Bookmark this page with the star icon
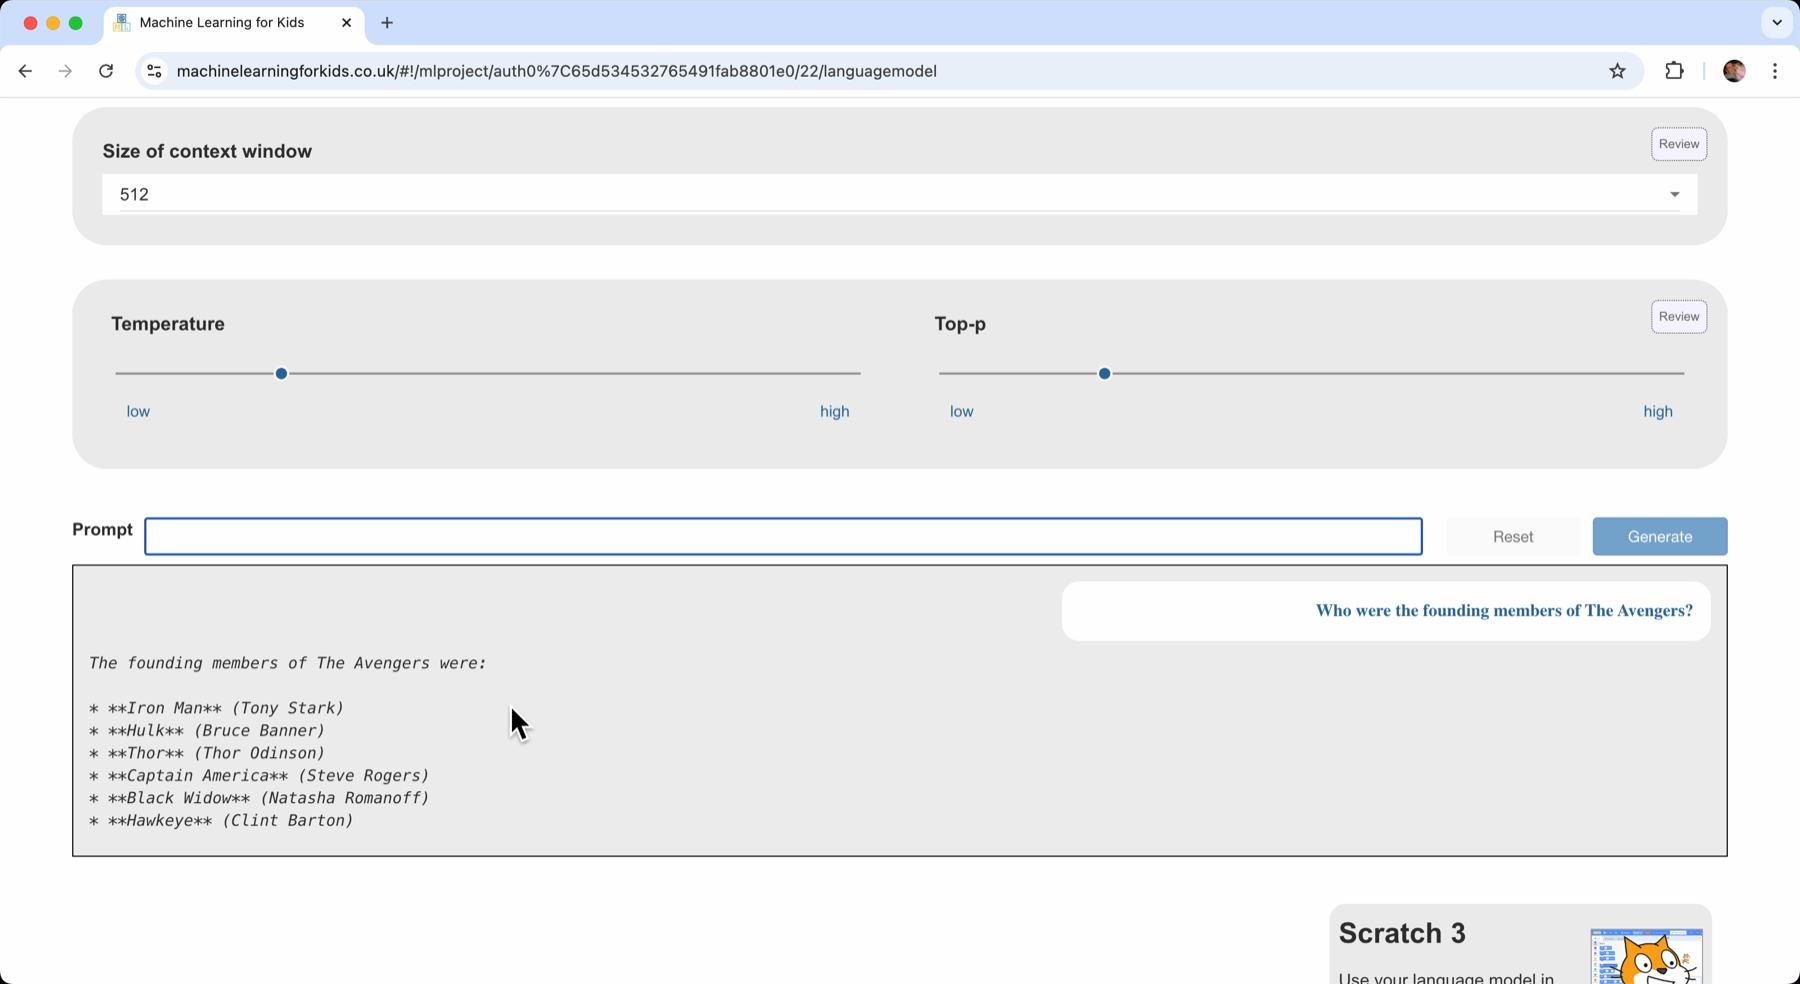The height and width of the screenshot is (984, 1800). [1617, 71]
